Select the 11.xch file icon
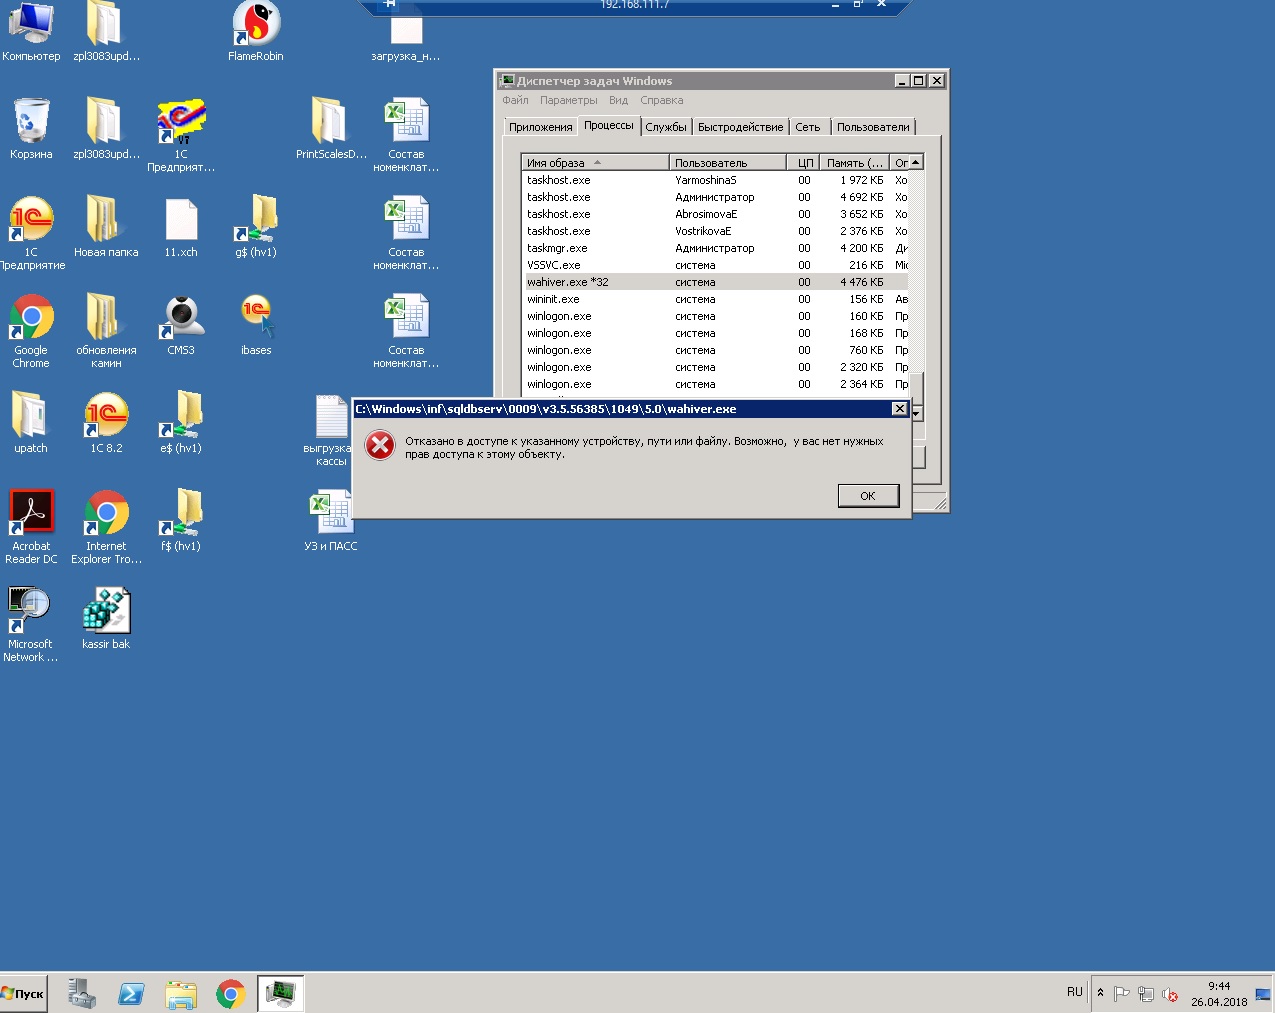1275x1013 pixels. click(x=181, y=226)
